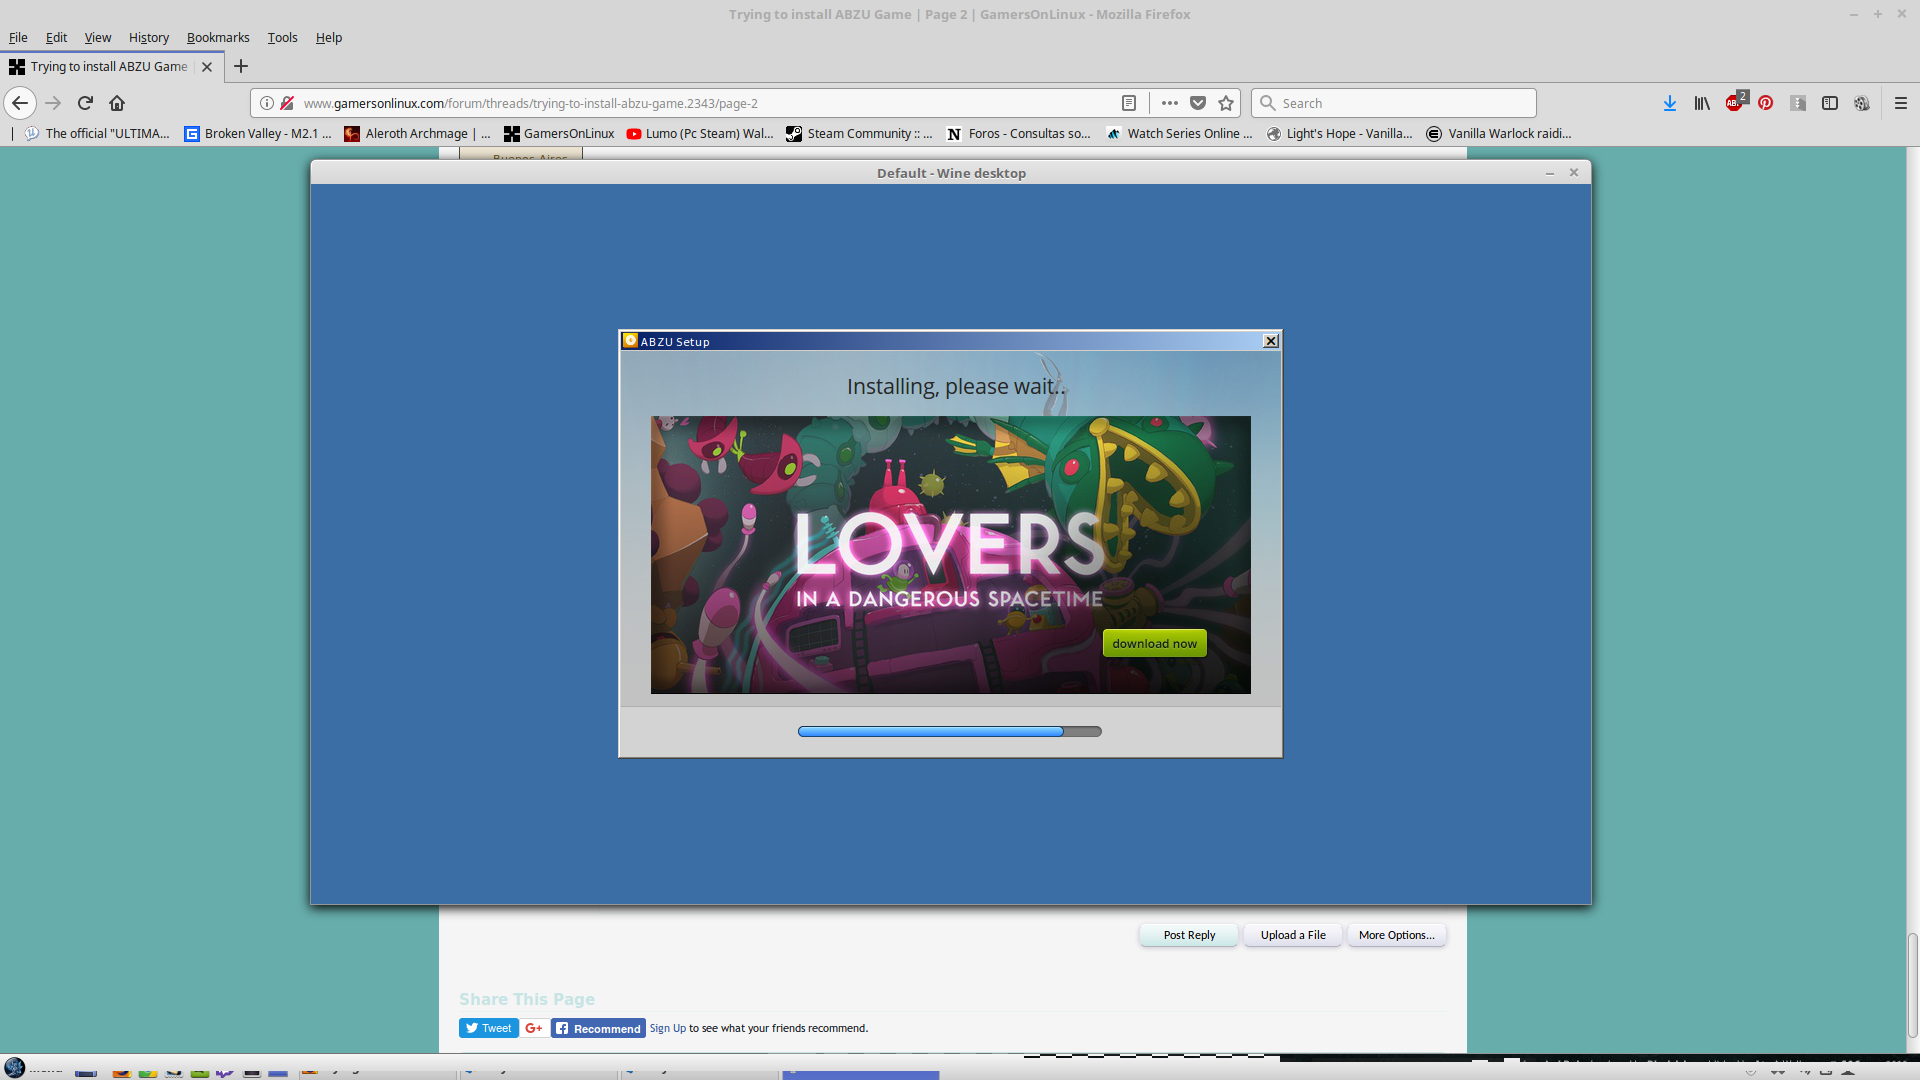Select the 'Trying to install ABZU Game' tab
1920x1080 pixels.
(x=108, y=67)
